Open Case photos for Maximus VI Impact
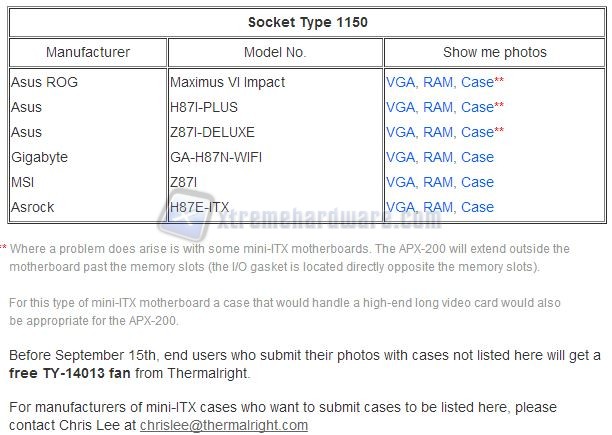The height and width of the screenshot is (435, 612). pyautogui.click(x=477, y=82)
